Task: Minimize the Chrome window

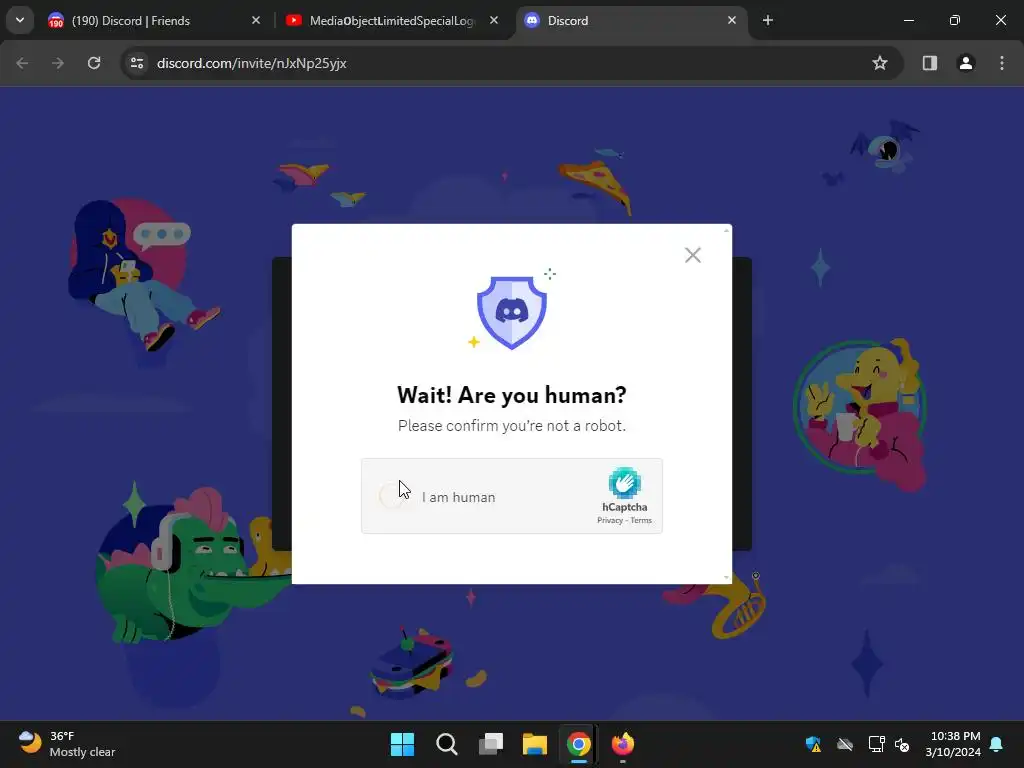Action: (908, 20)
